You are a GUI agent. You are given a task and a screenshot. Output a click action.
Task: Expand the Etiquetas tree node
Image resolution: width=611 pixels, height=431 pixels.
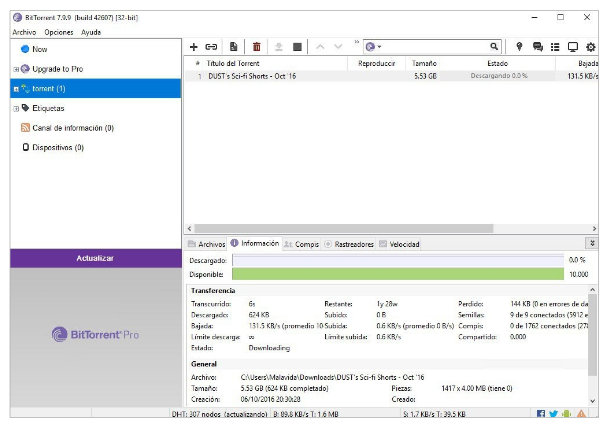[x=16, y=109]
